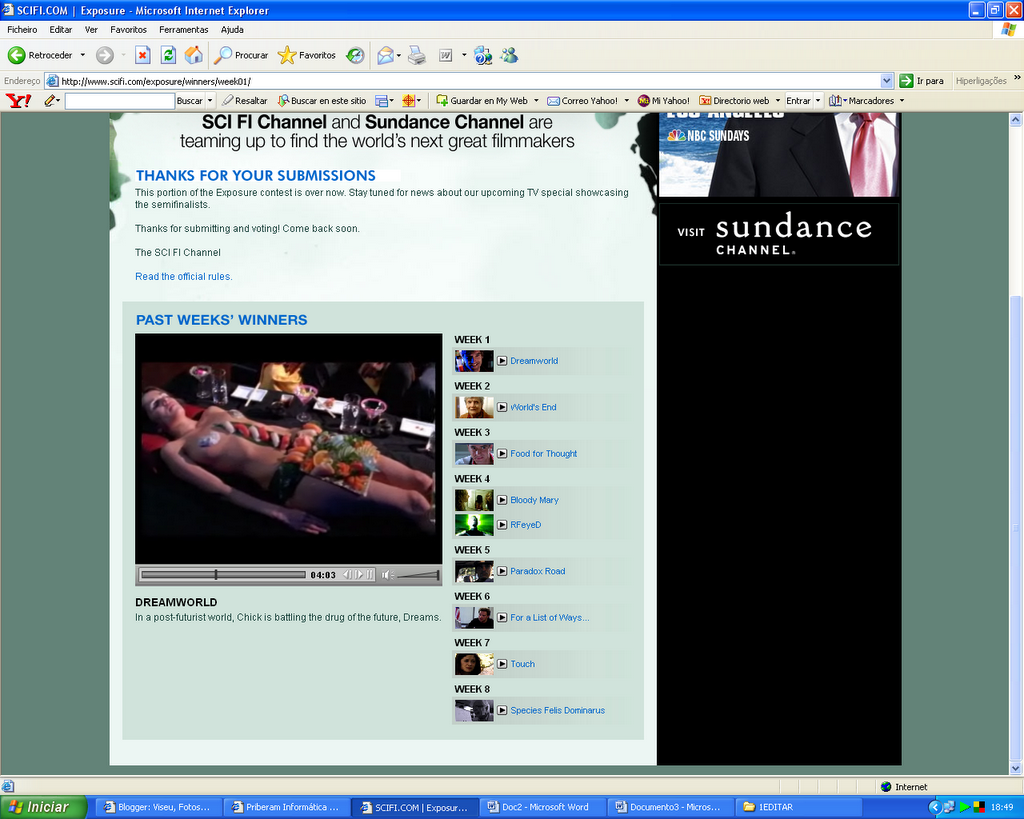Stop page loading with the red X icon
1024x819 pixels.
pyautogui.click(x=142, y=56)
